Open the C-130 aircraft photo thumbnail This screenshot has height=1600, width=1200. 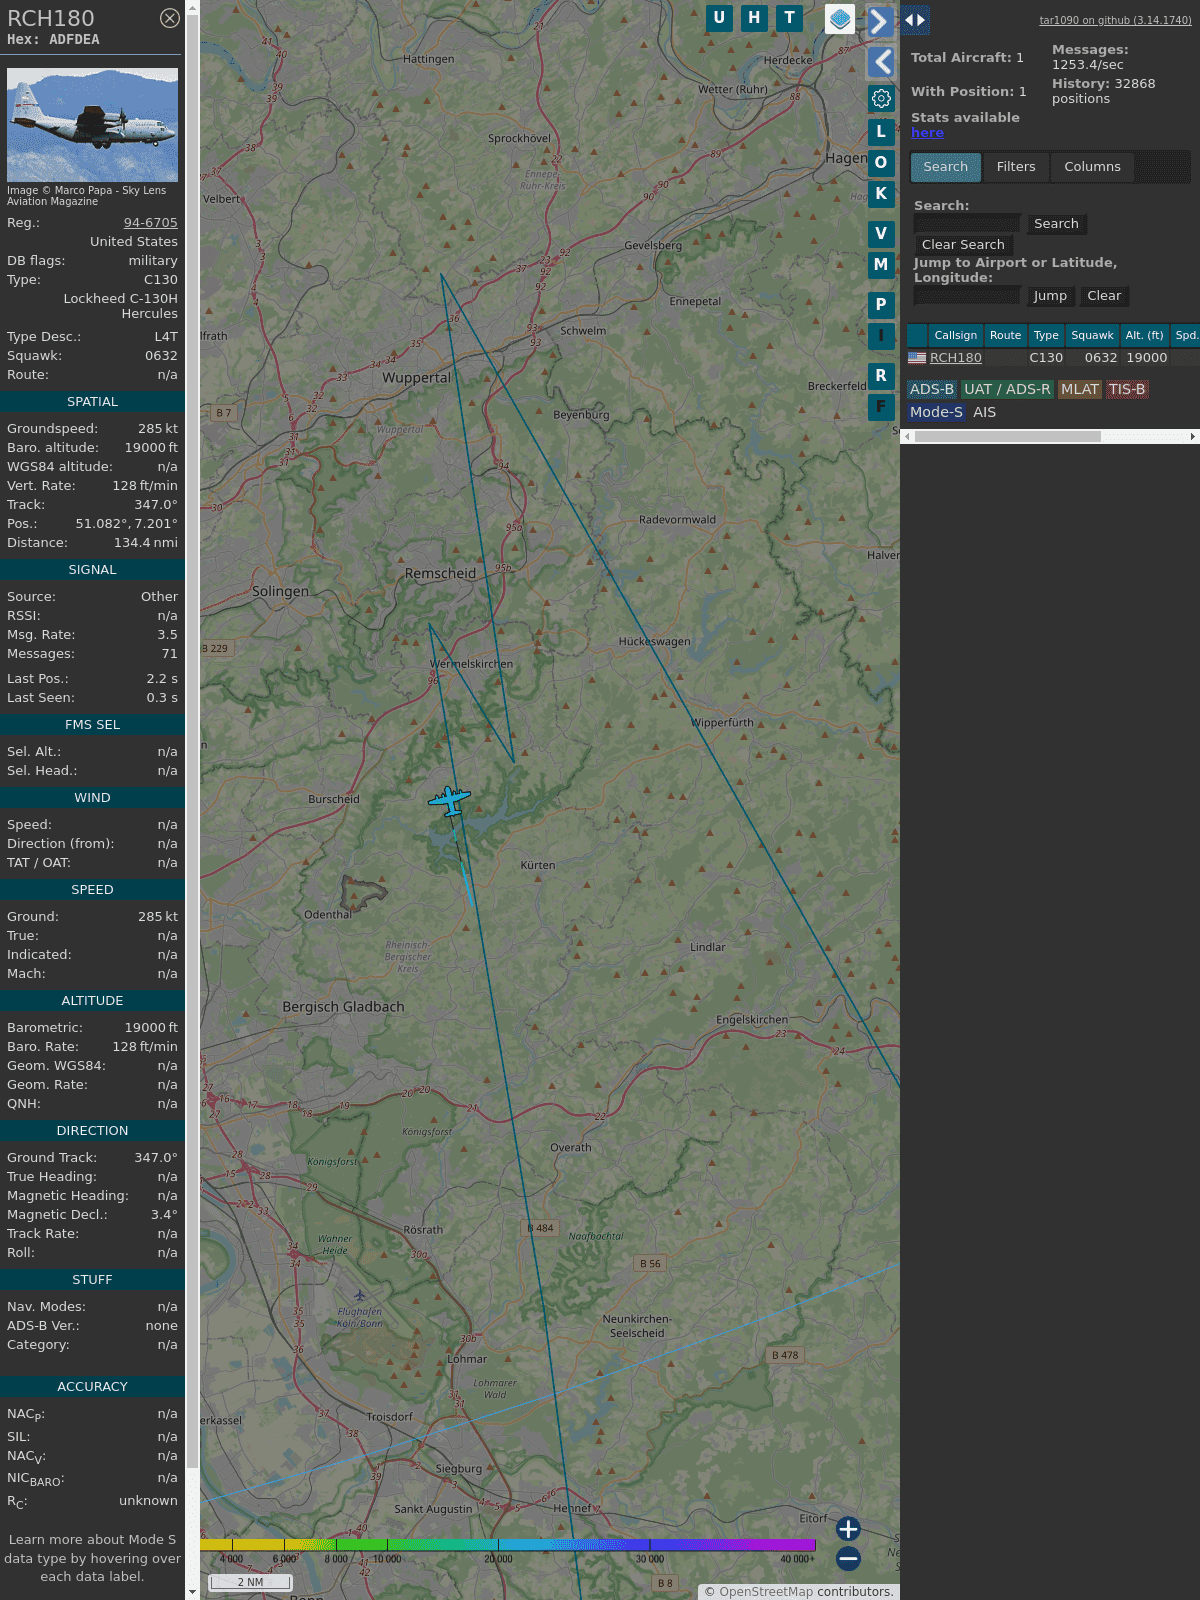(92, 125)
